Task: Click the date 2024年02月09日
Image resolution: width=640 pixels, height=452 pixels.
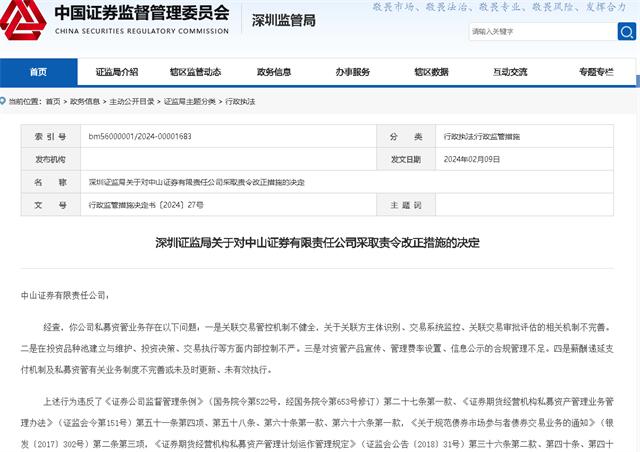Action: coord(472,159)
